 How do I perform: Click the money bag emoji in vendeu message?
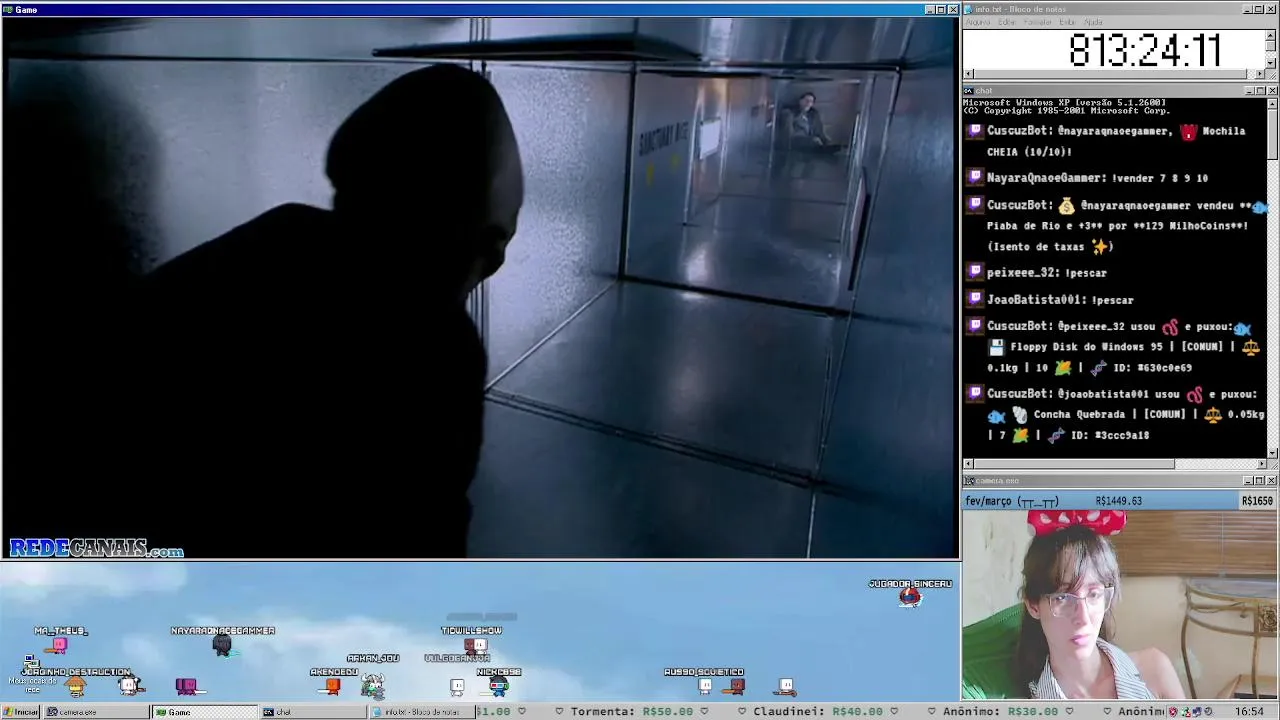pyautogui.click(x=1066, y=205)
